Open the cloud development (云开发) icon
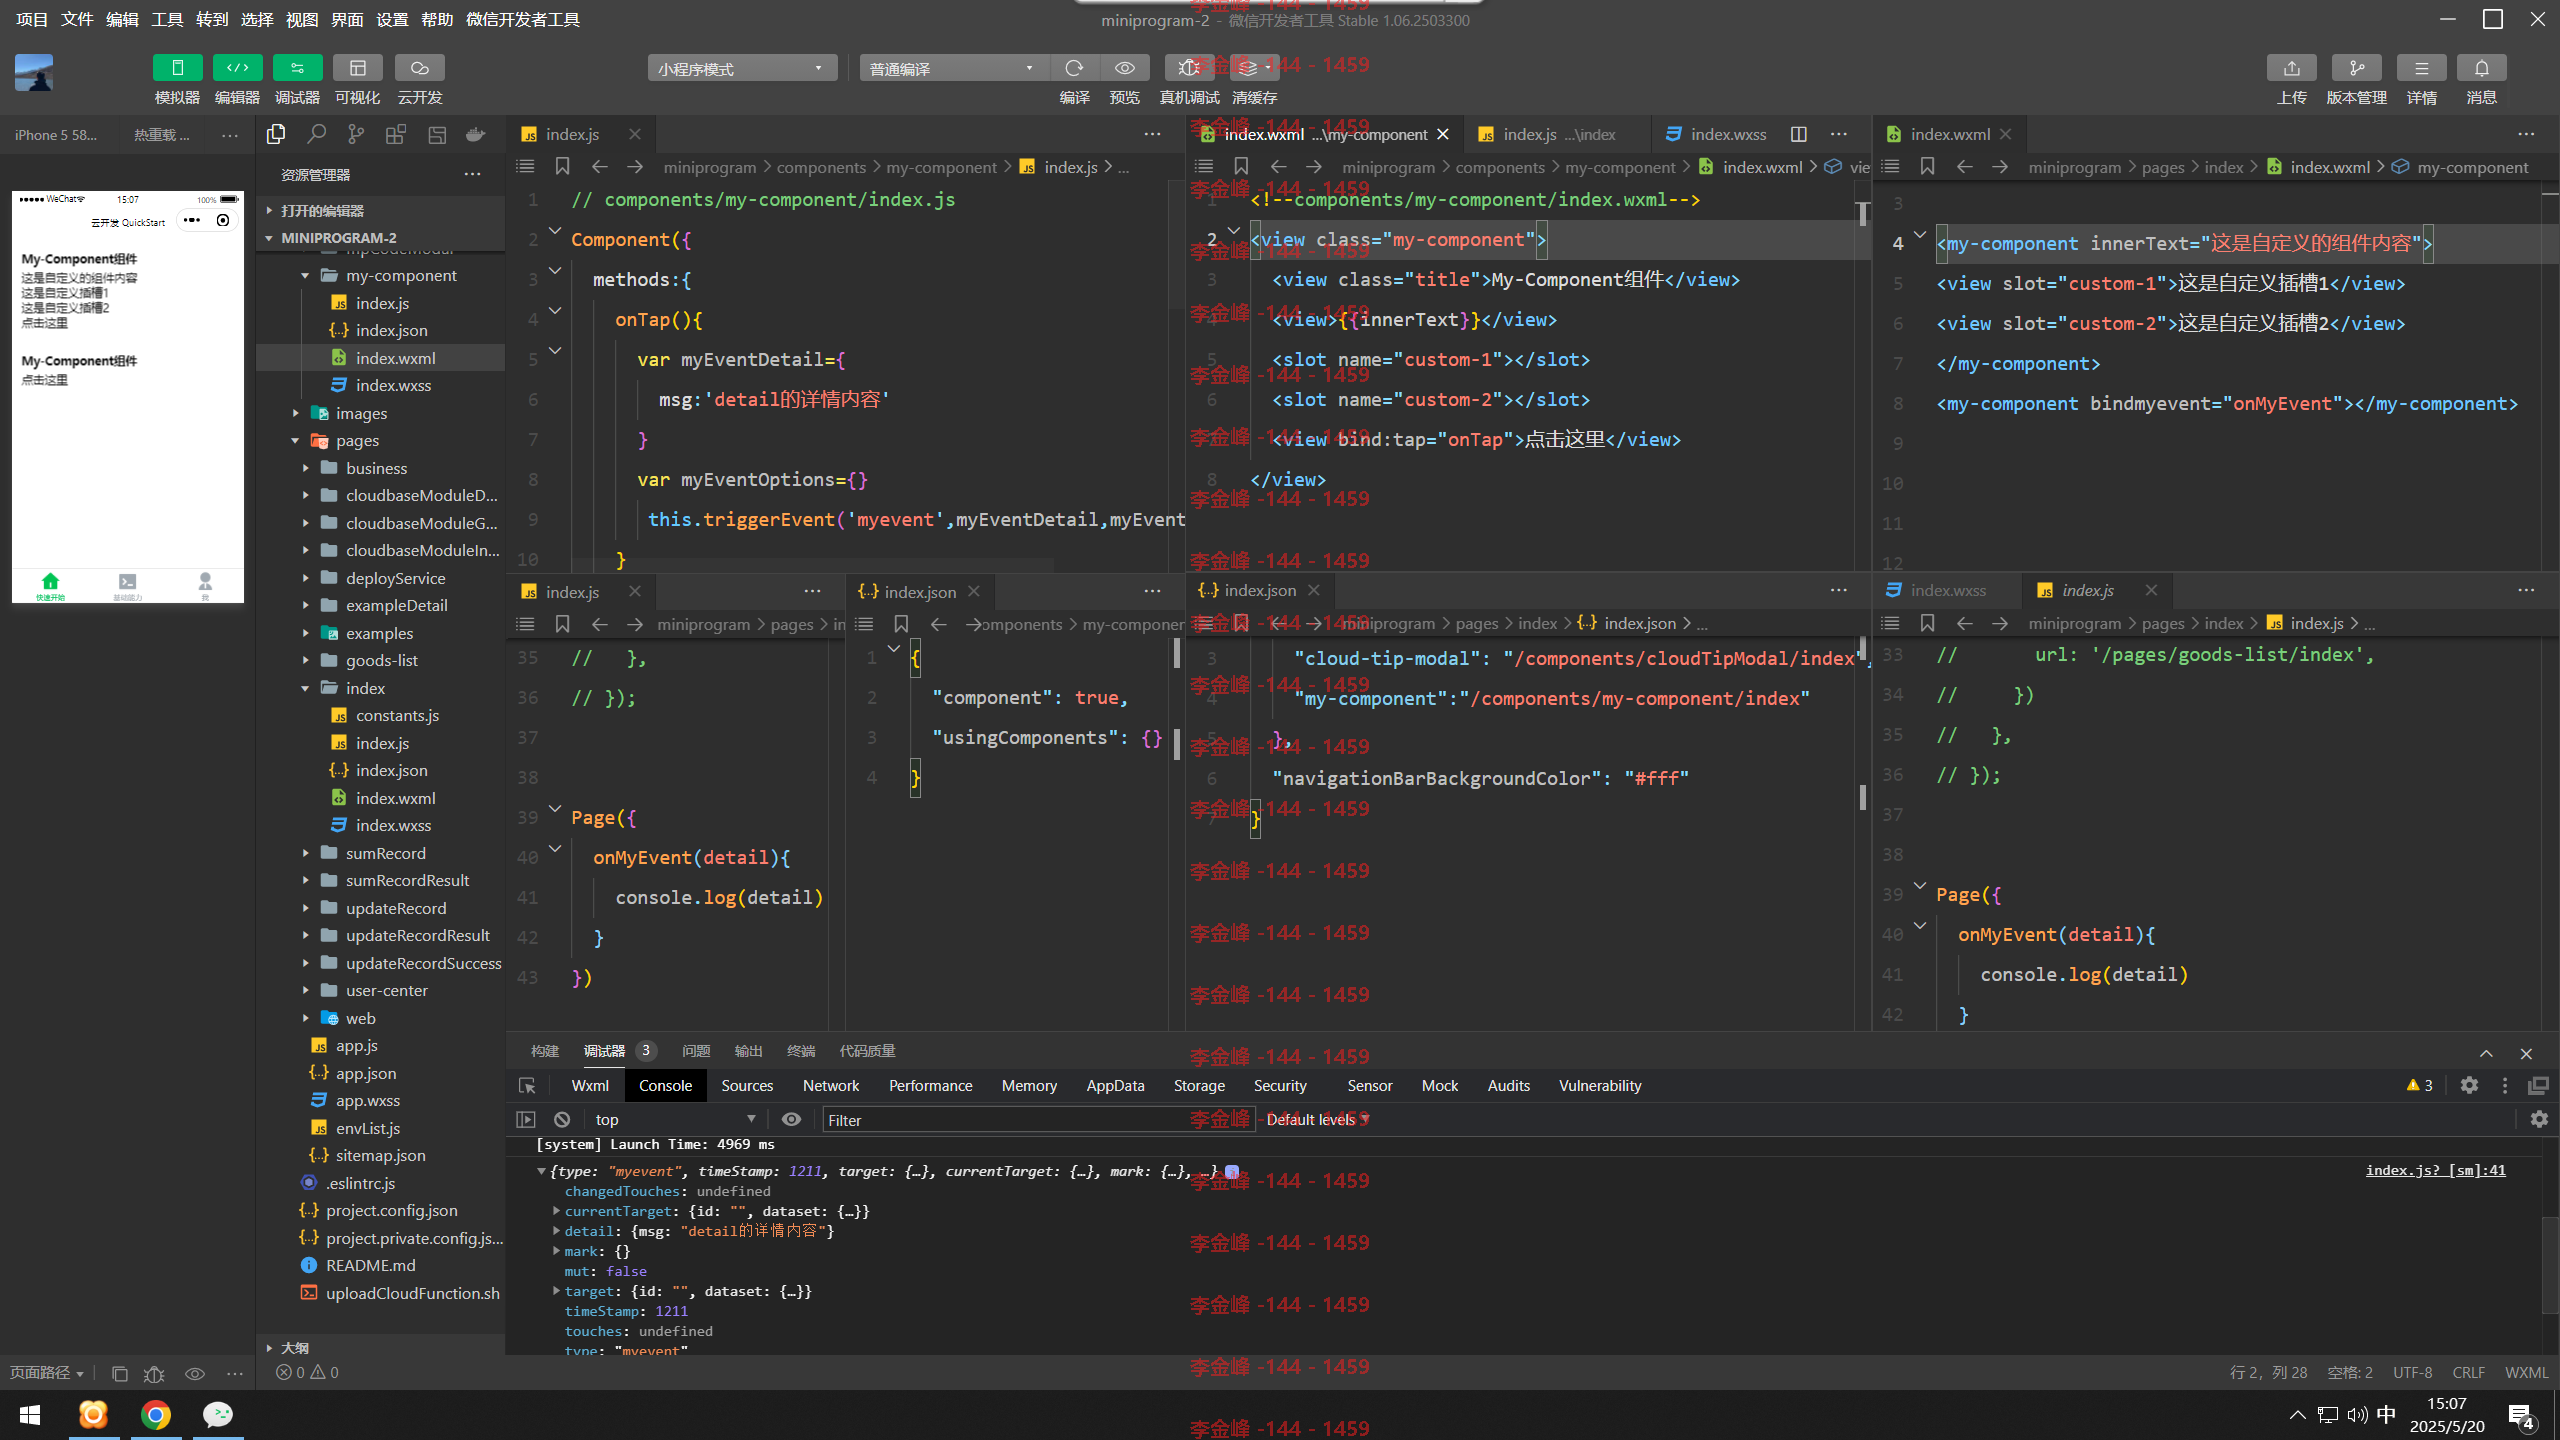 [x=419, y=68]
